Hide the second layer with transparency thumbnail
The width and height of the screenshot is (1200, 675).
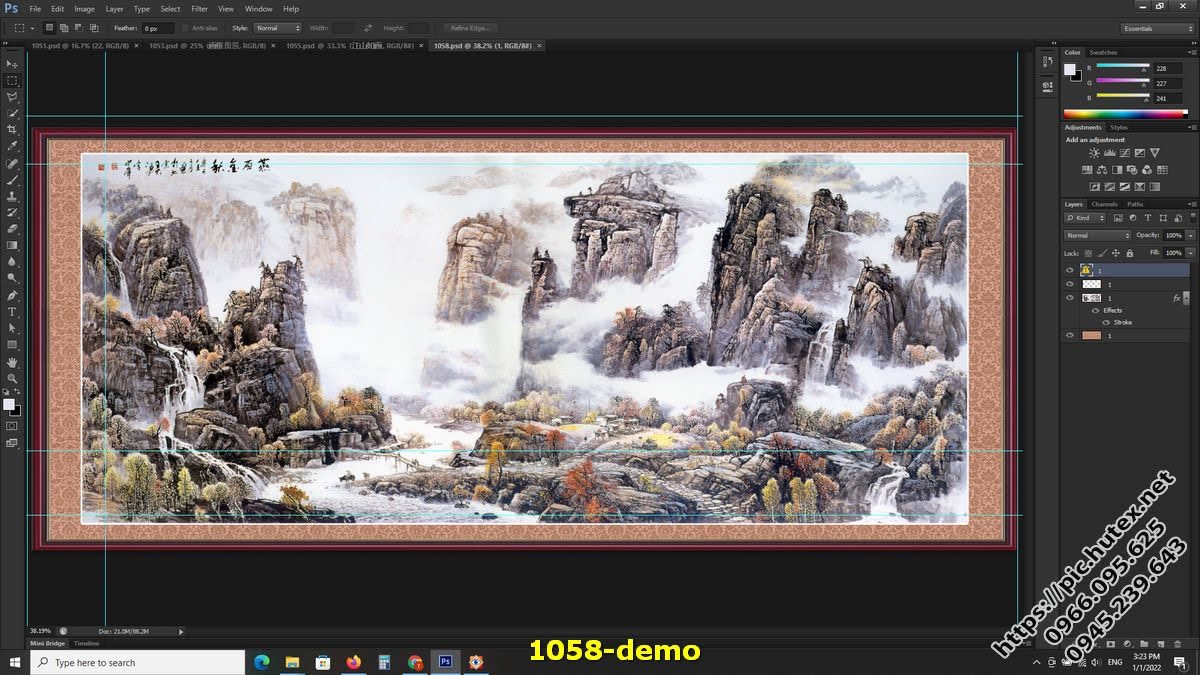pos(1070,284)
